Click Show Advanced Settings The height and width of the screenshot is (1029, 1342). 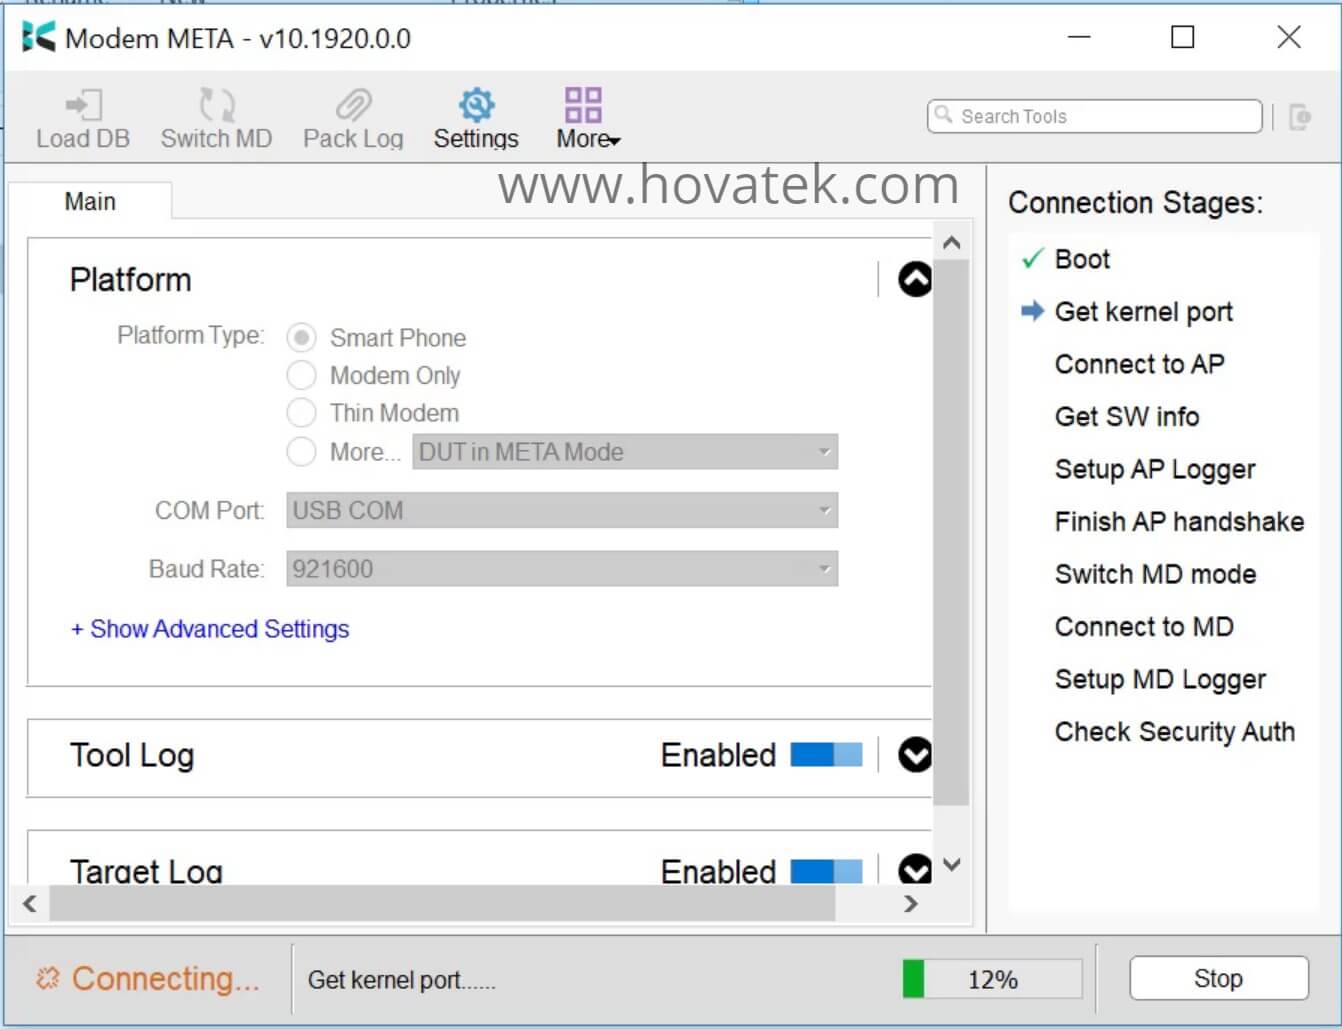[x=209, y=629]
